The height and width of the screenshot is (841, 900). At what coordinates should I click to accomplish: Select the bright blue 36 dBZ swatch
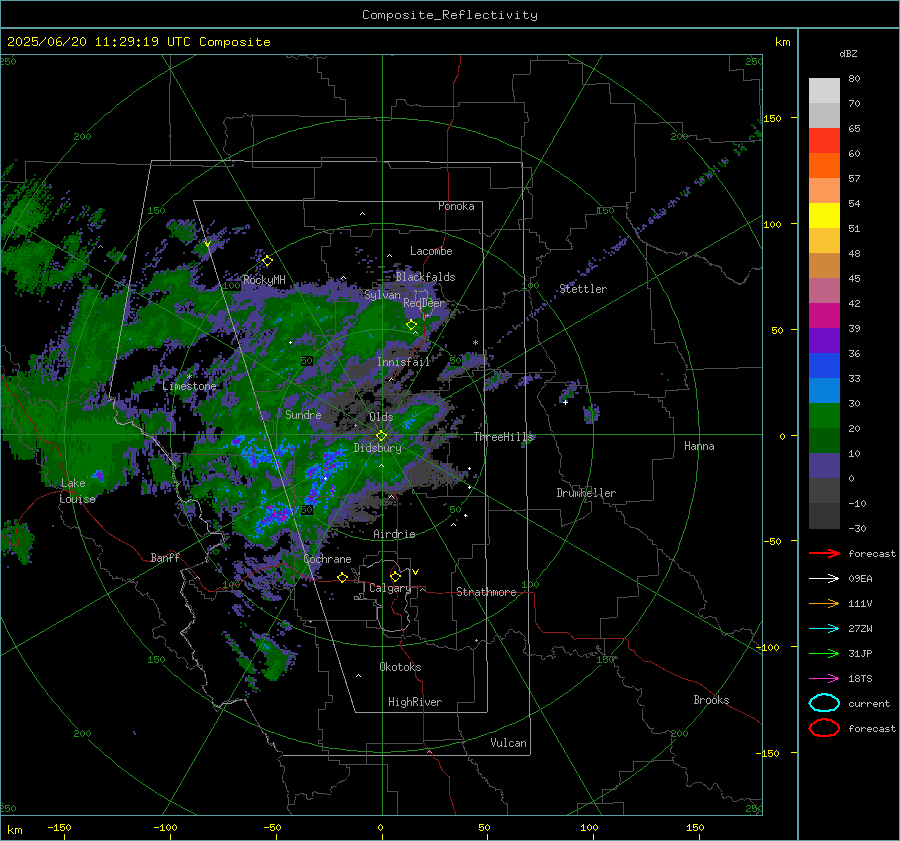(x=824, y=365)
